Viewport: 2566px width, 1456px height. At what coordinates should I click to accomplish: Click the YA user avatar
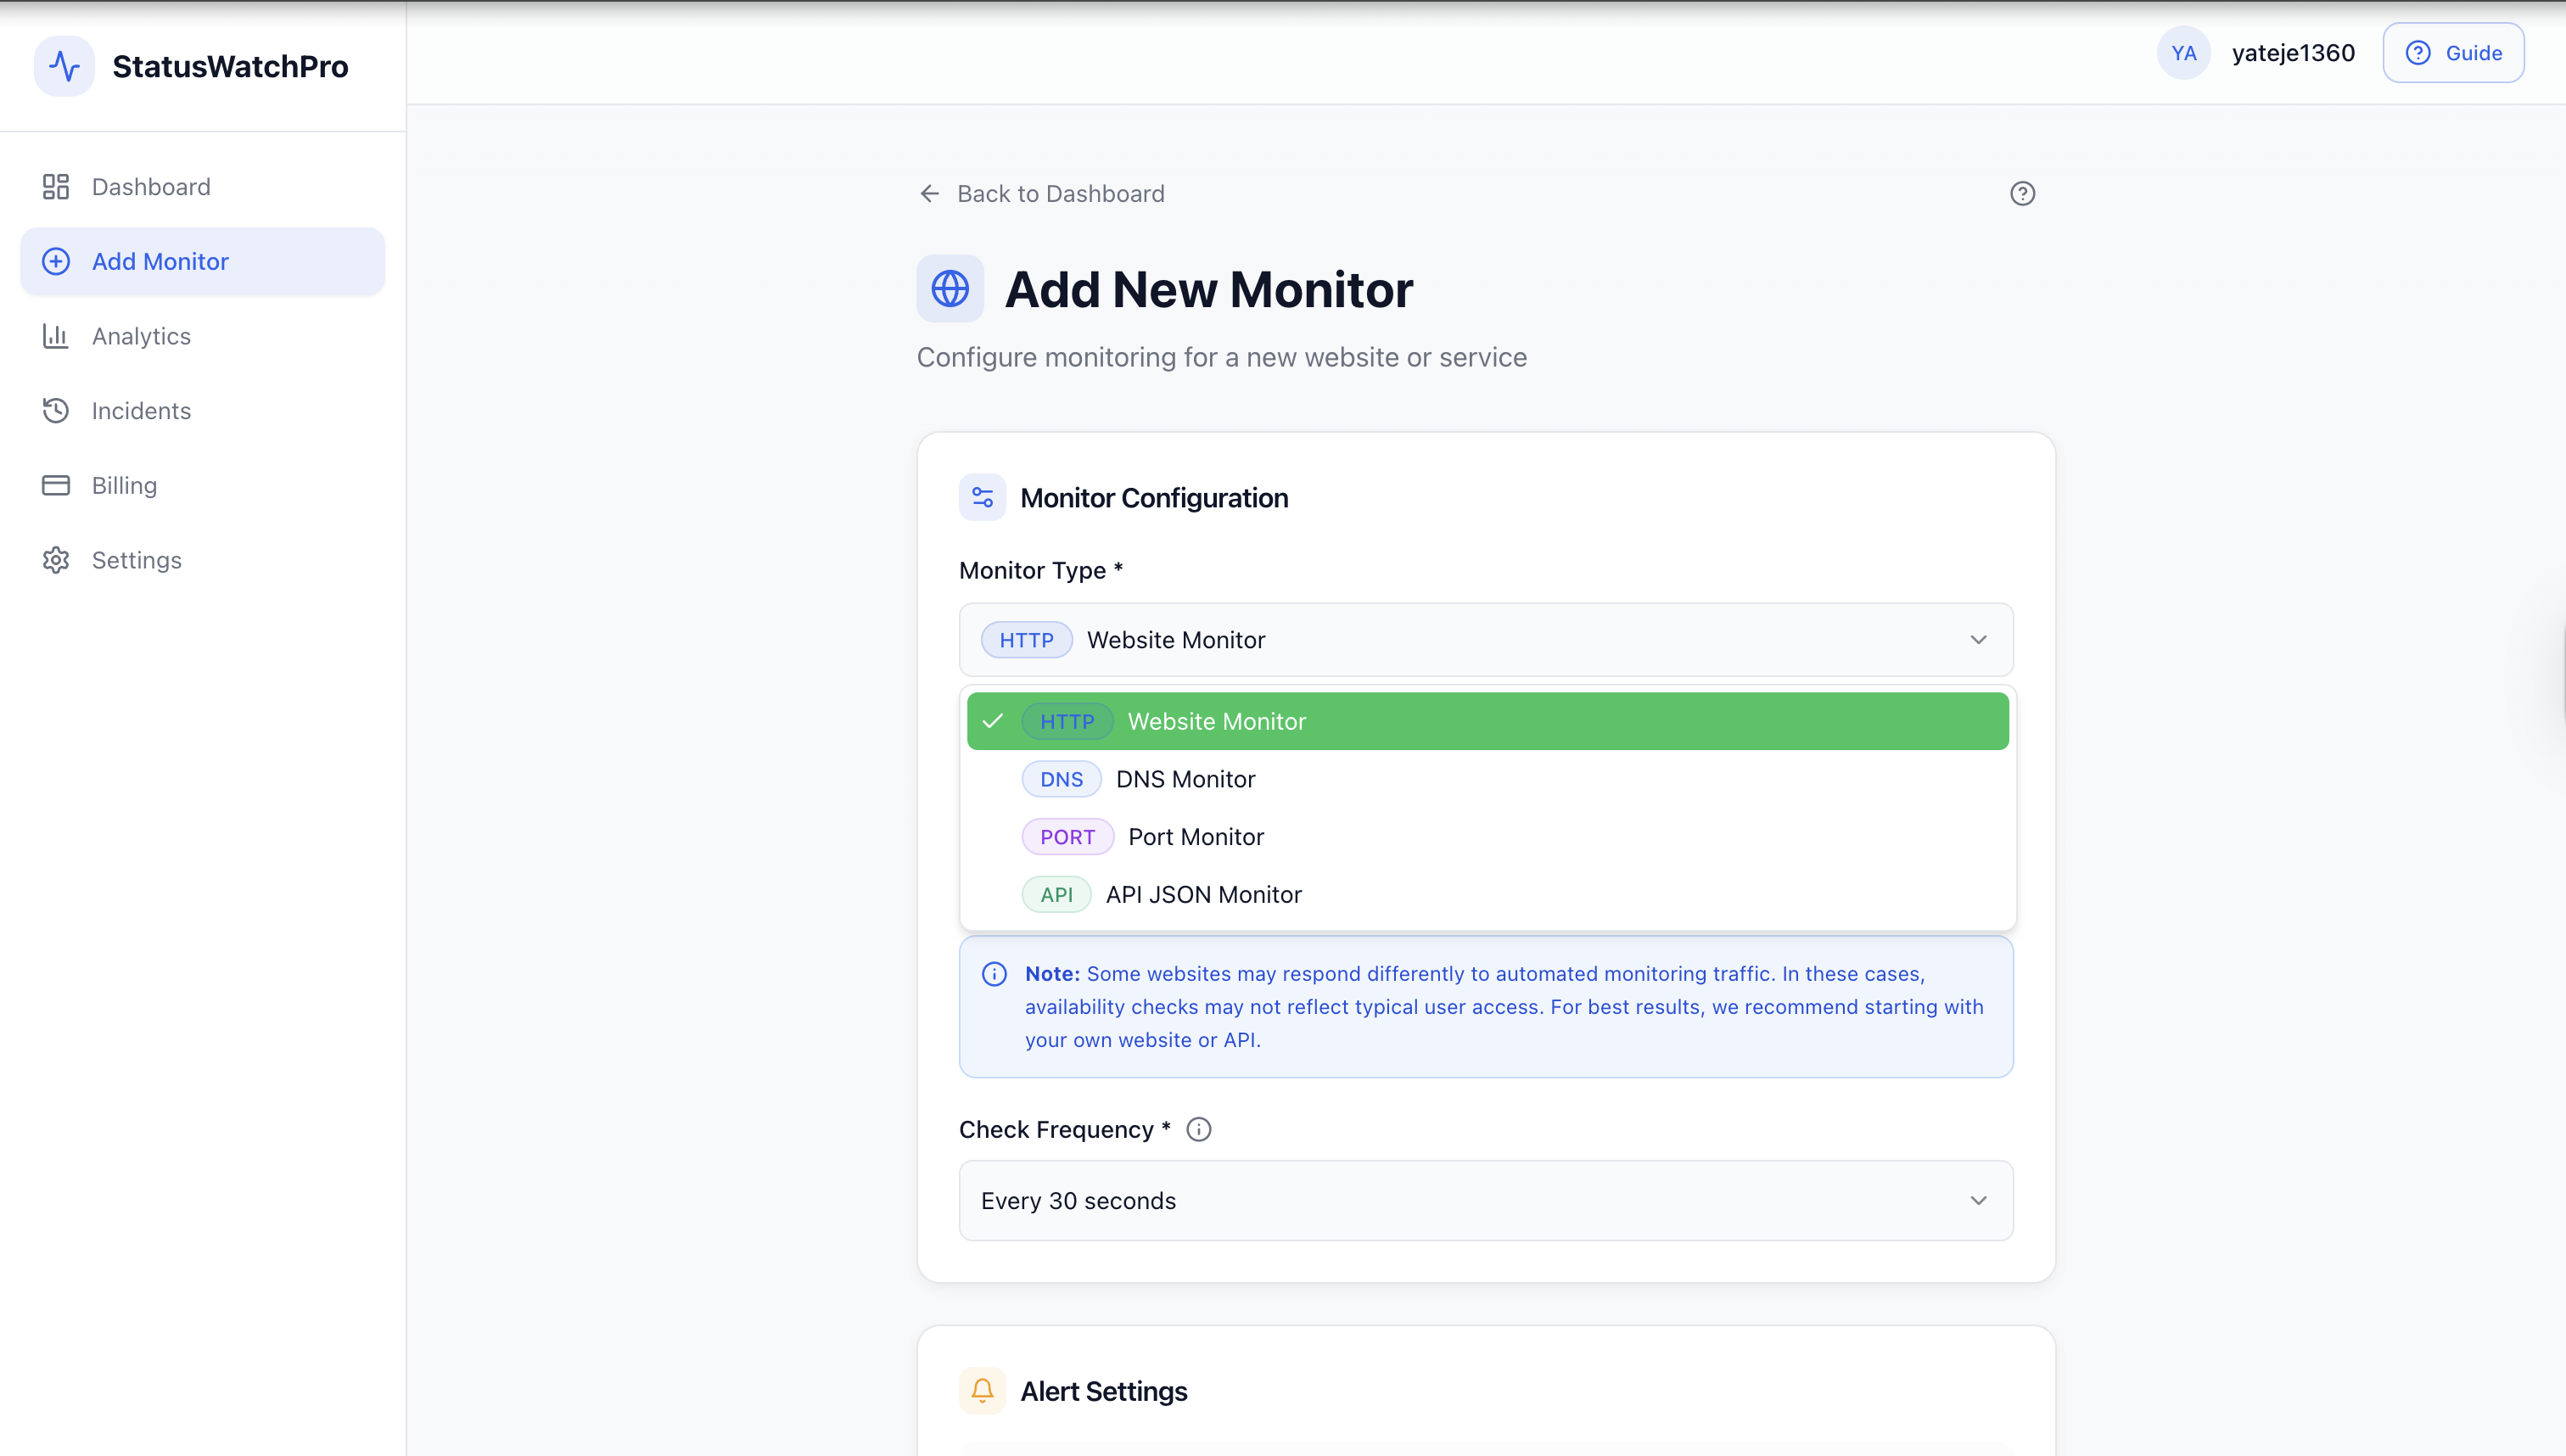tap(2183, 53)
